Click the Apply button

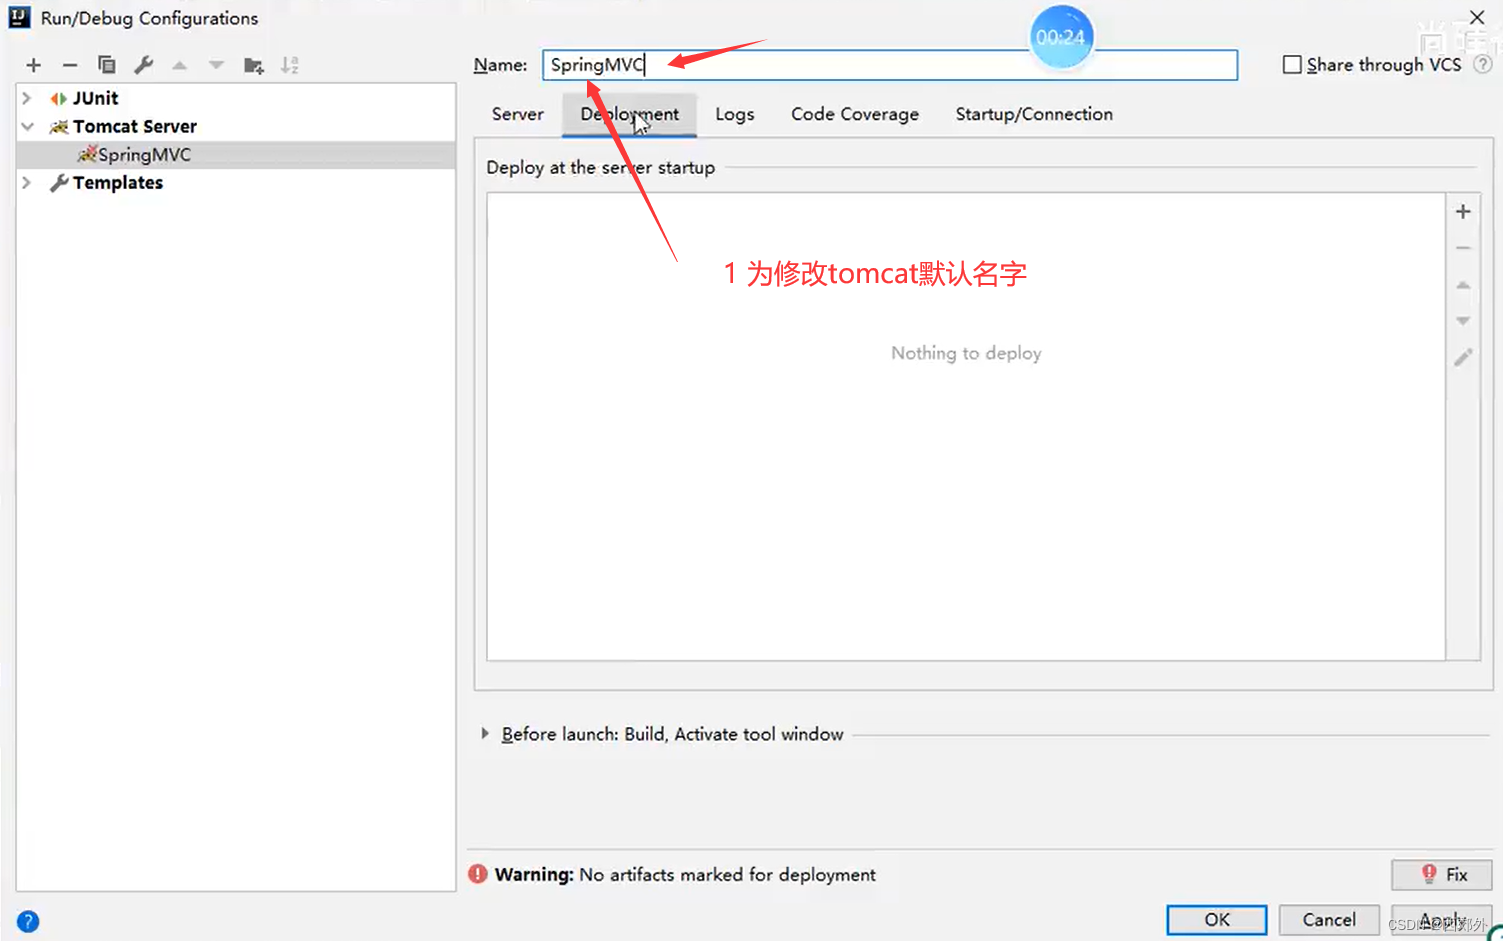tap(1441, 919)
